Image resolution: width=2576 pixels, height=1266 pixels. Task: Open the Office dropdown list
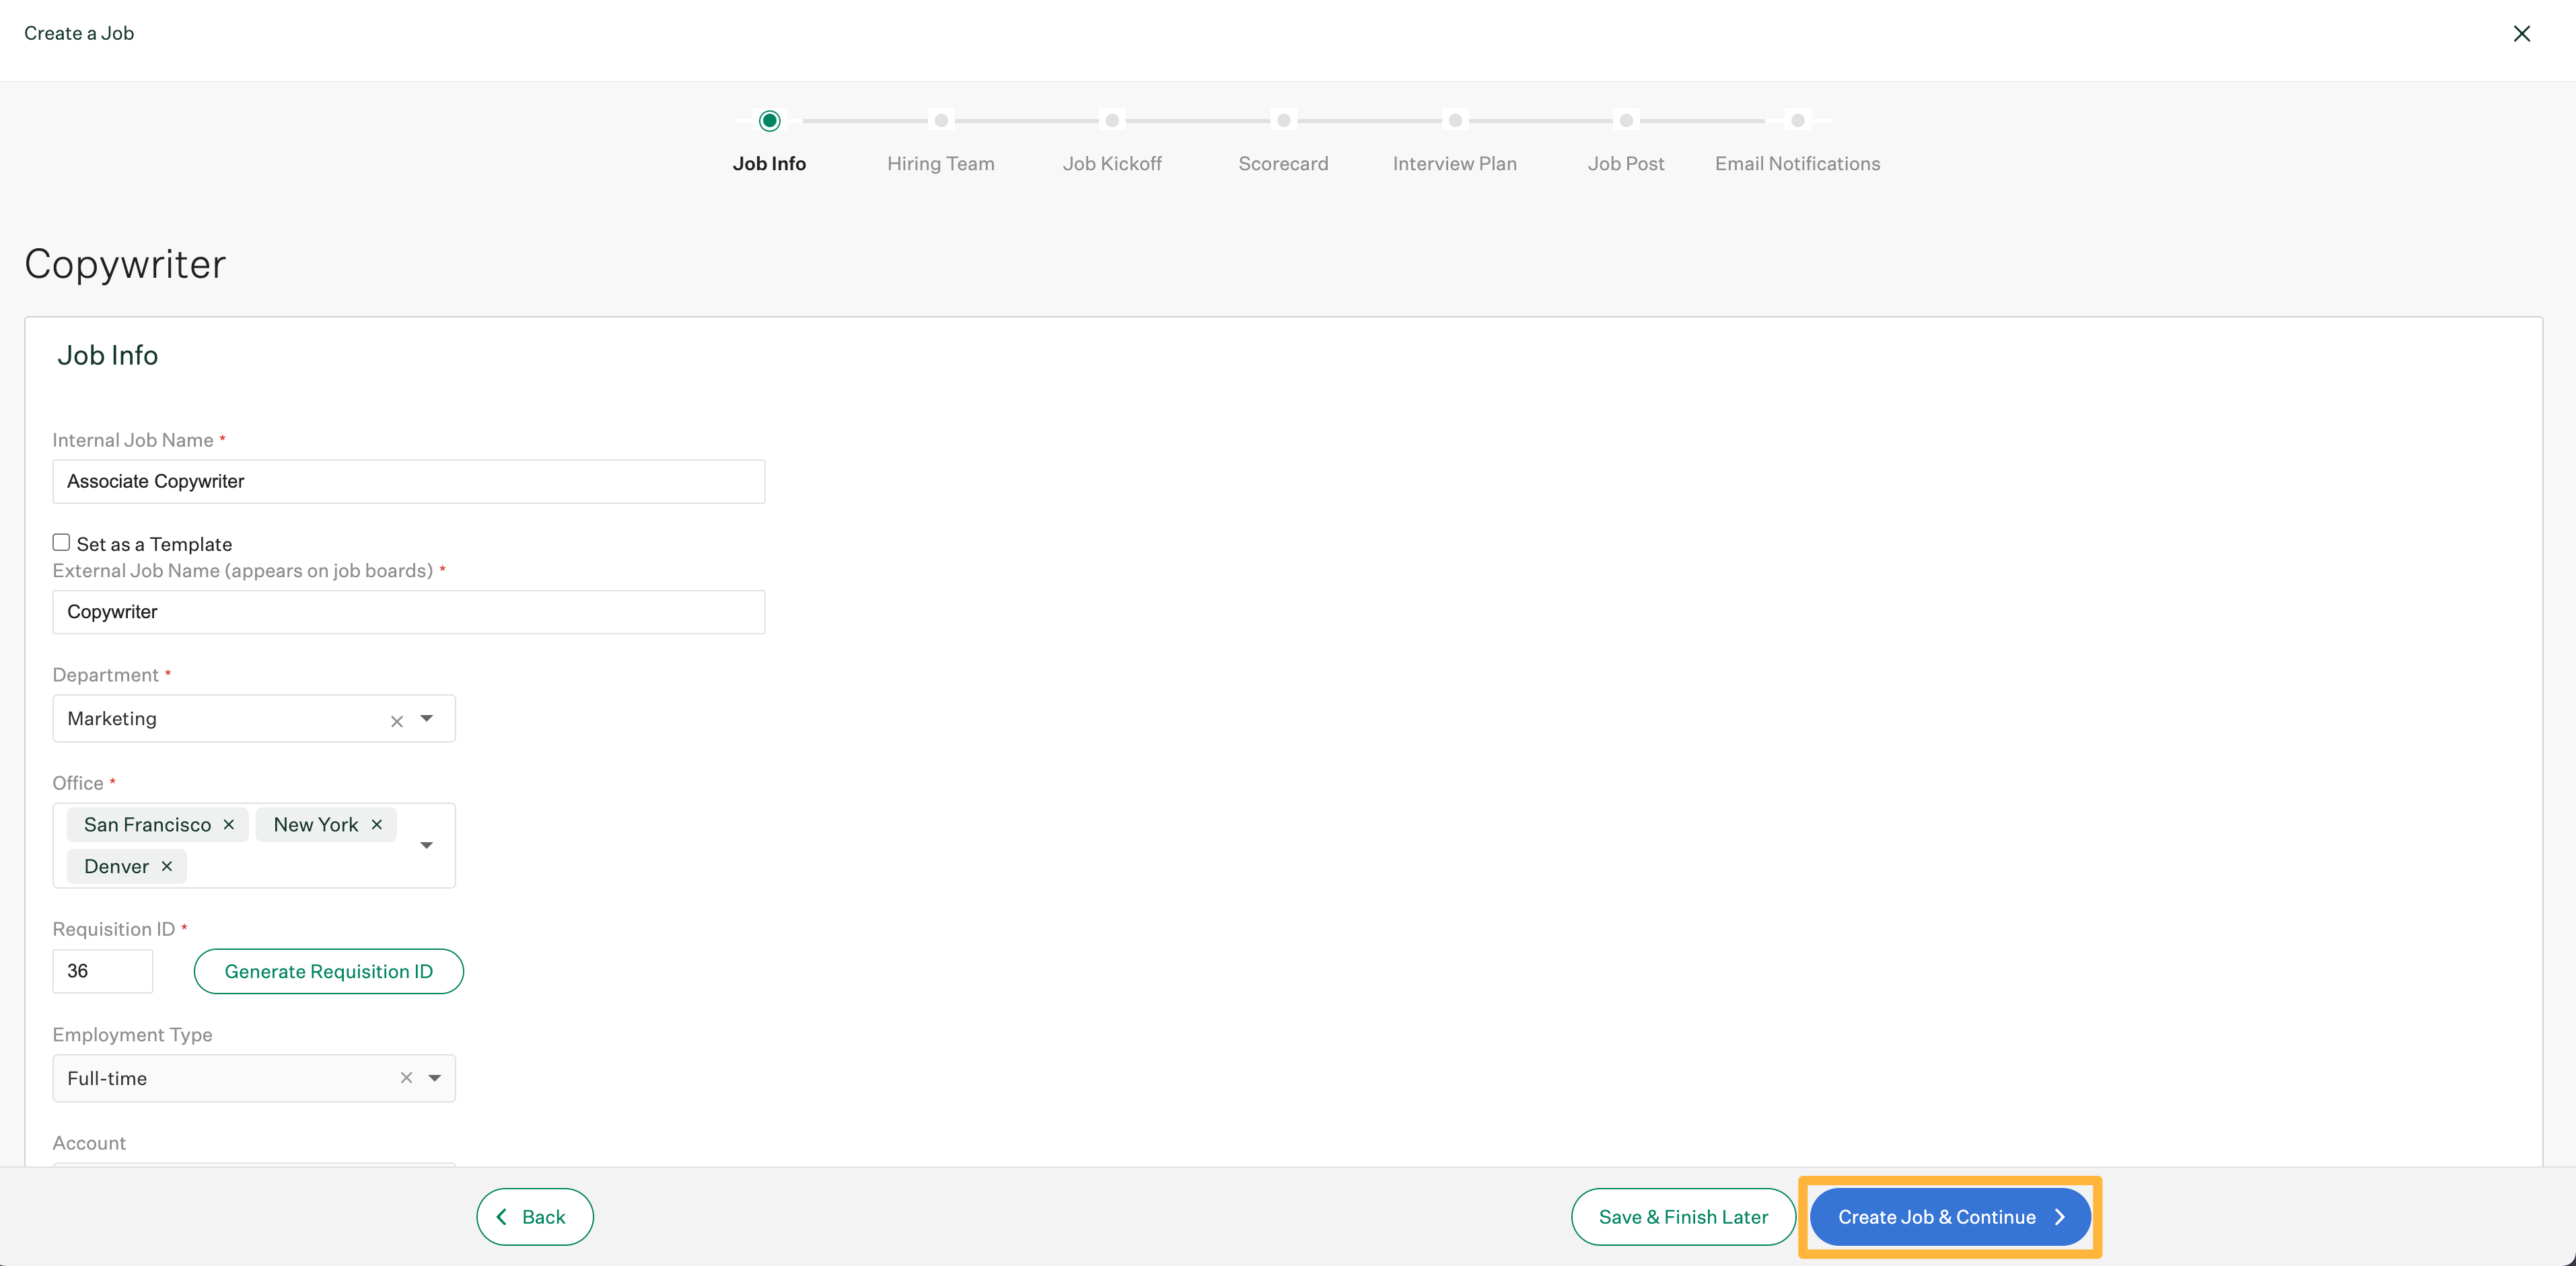click(x=427, y=845)
